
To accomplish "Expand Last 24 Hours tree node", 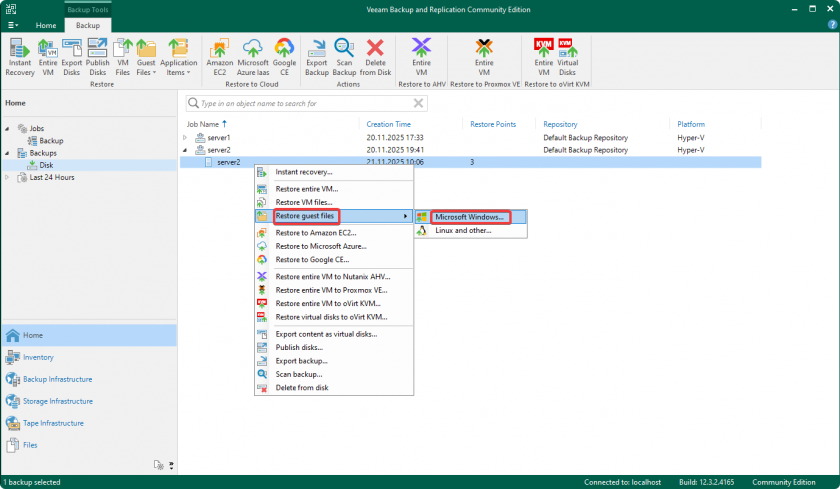I will click(x=9, y=177).
